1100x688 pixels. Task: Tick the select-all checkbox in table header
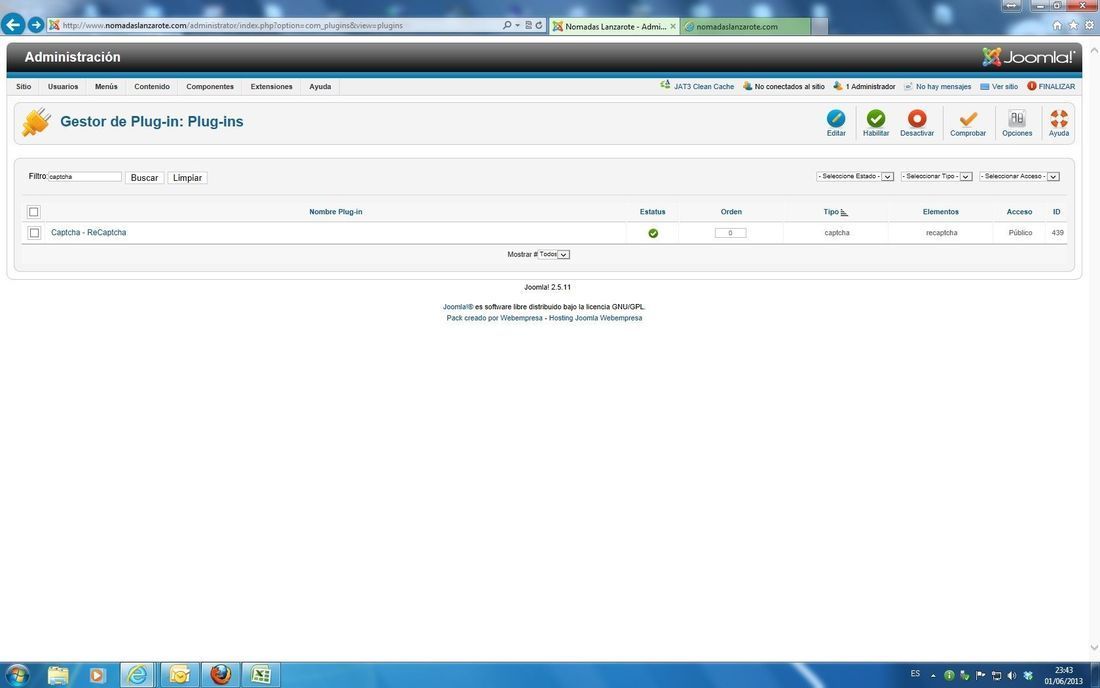[x=34, y=212]
